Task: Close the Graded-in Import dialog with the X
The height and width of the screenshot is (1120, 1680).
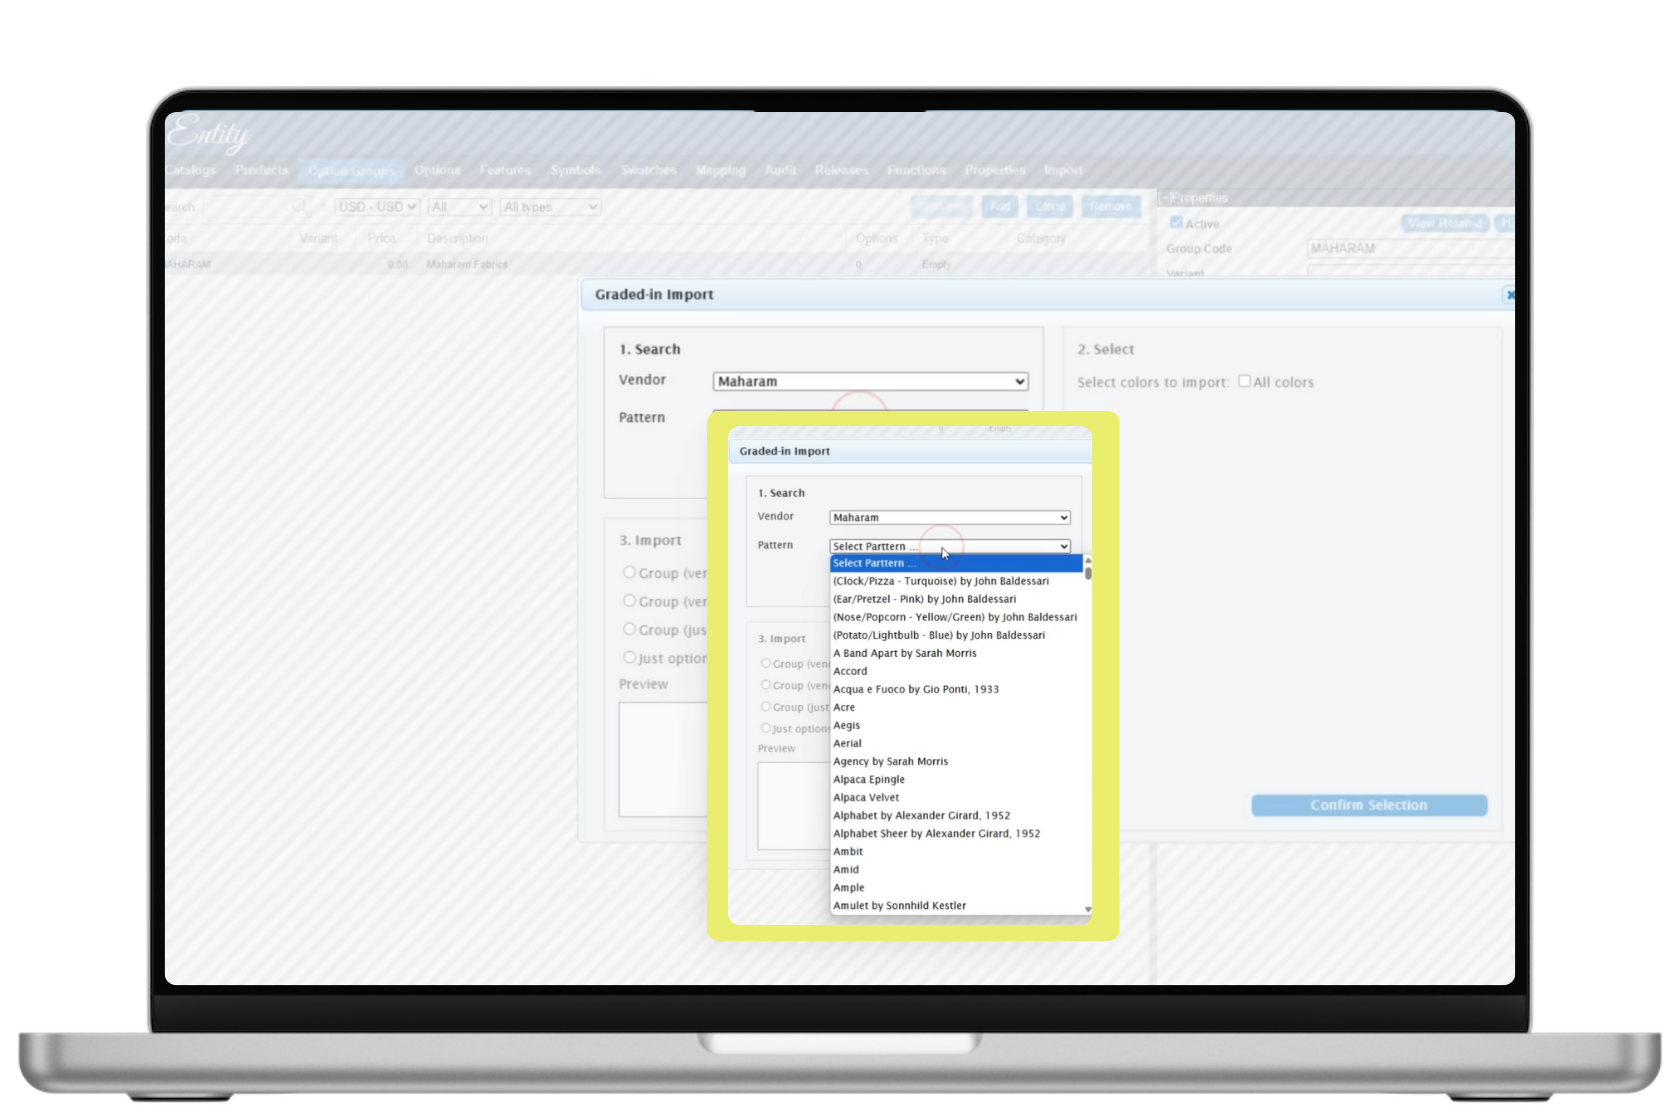Action: tap(1510, 295)
